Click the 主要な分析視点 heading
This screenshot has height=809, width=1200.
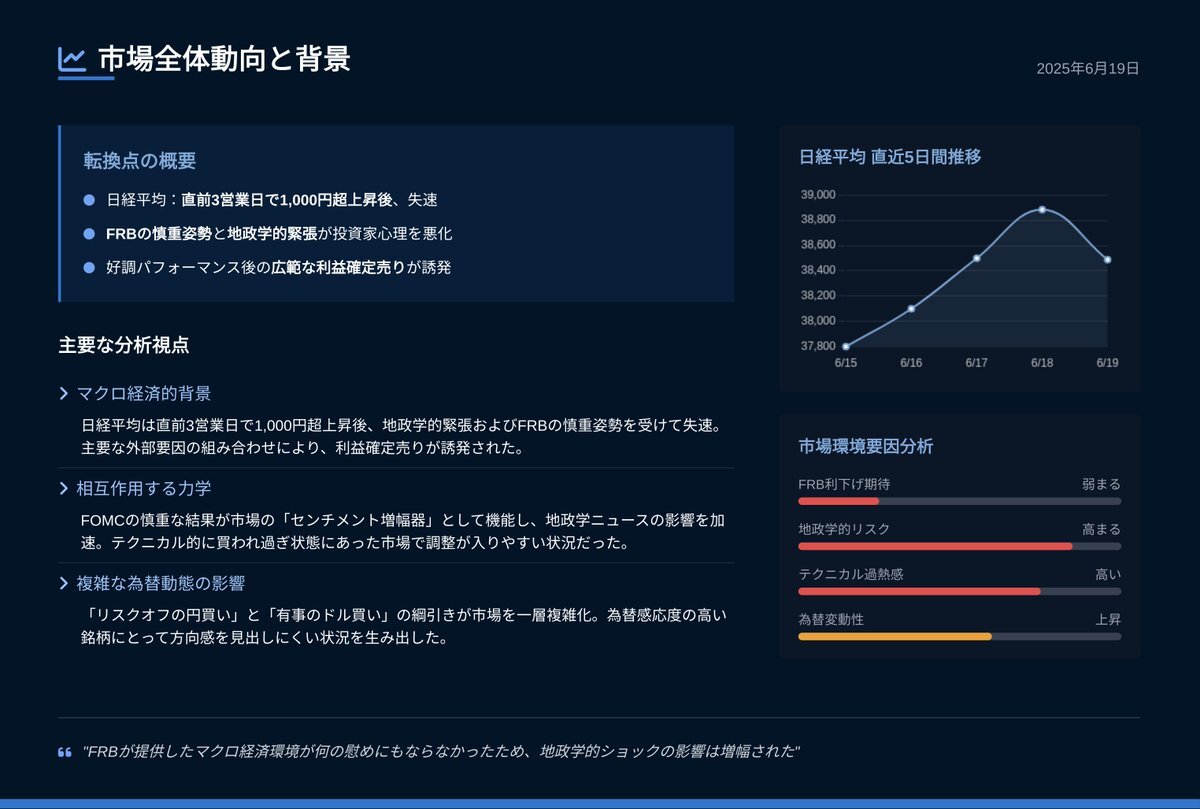(124, 345)
